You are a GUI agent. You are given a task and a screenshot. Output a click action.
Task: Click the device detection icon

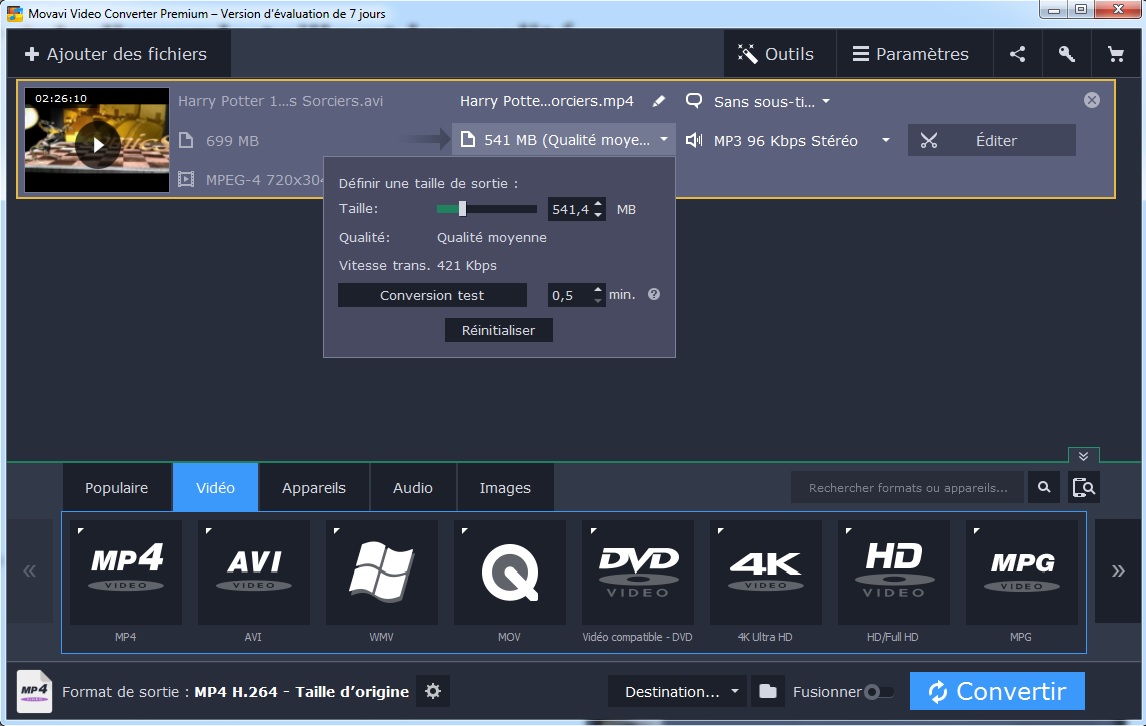coord(1084,487)
